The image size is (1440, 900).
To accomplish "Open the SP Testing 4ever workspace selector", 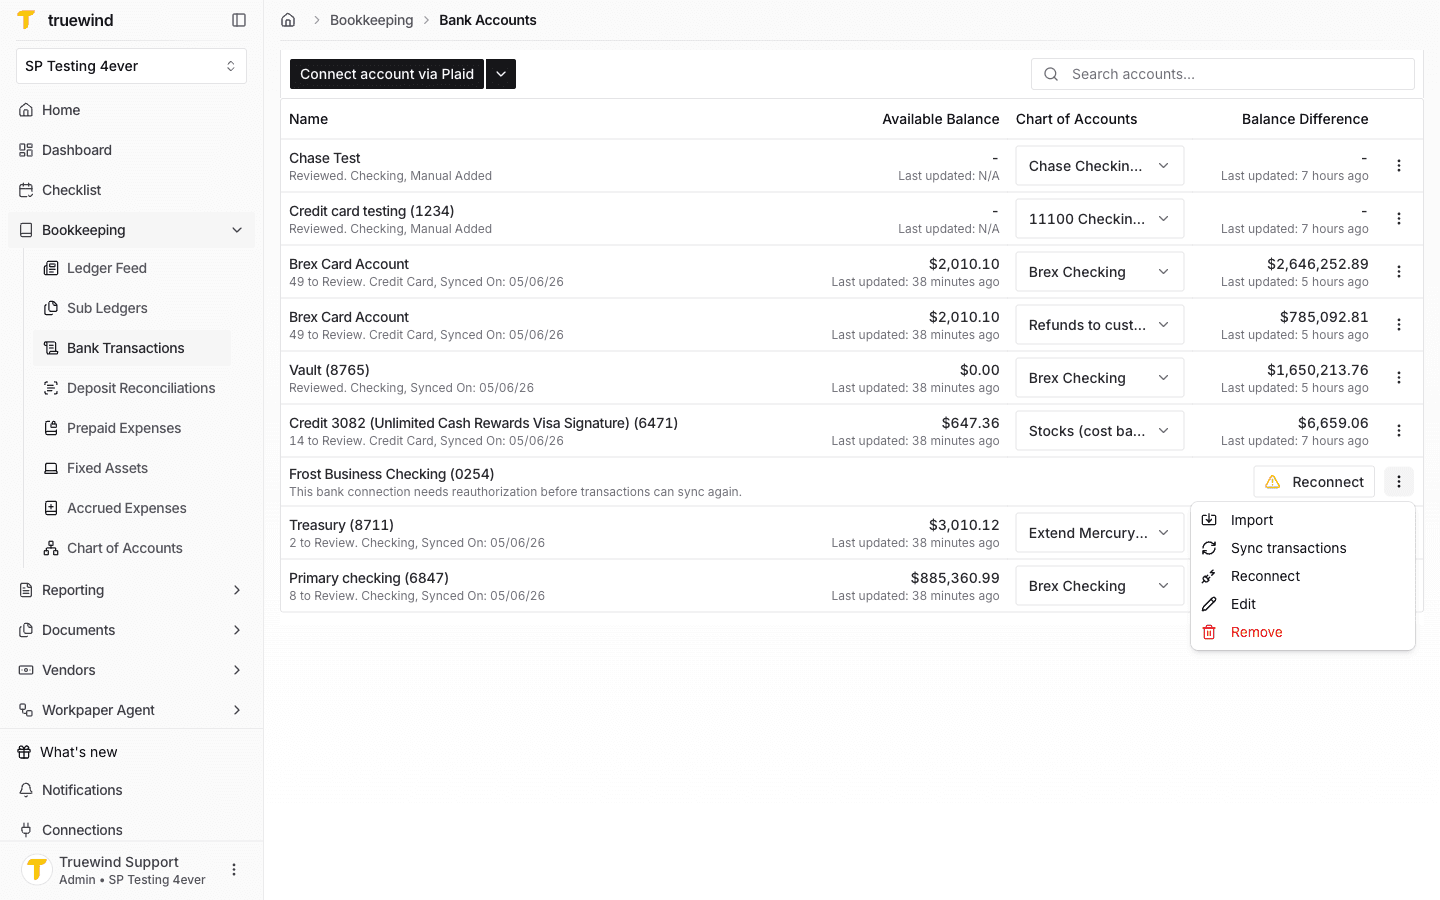I will coord(131,66).
